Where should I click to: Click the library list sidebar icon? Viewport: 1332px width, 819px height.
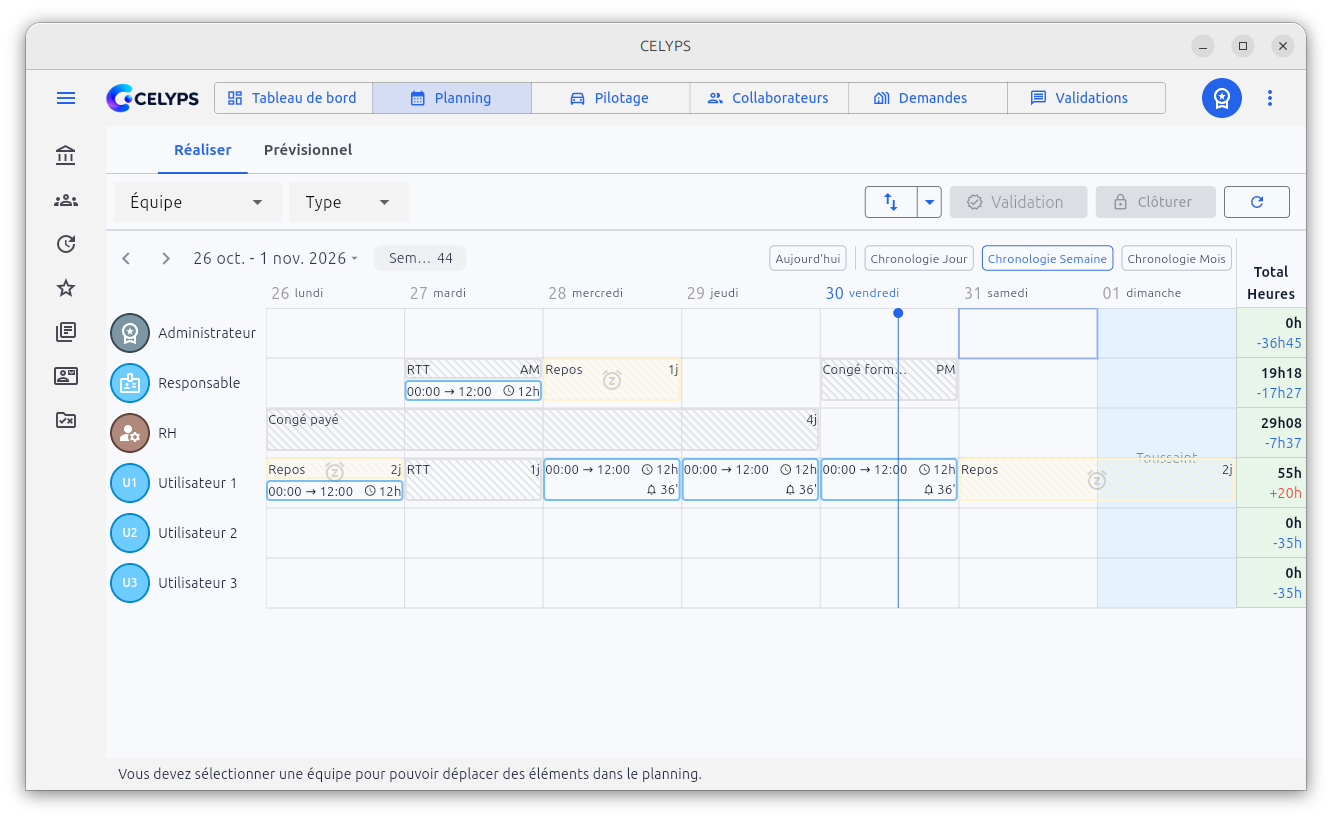tap(66, 332)
